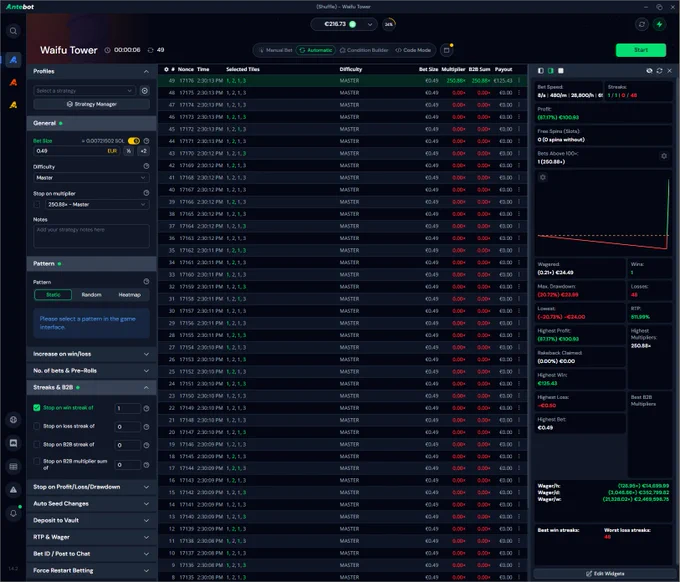The width and height of the screenshot is (680, 582).
Task: Open help icon beside Difficulty
Action: coord(147,166)
